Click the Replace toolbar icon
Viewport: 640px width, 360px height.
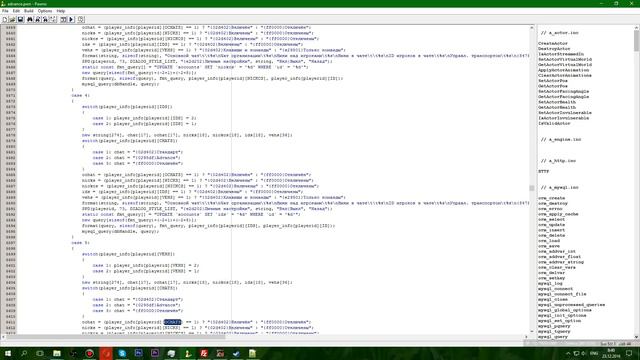[x=45, y=19]
